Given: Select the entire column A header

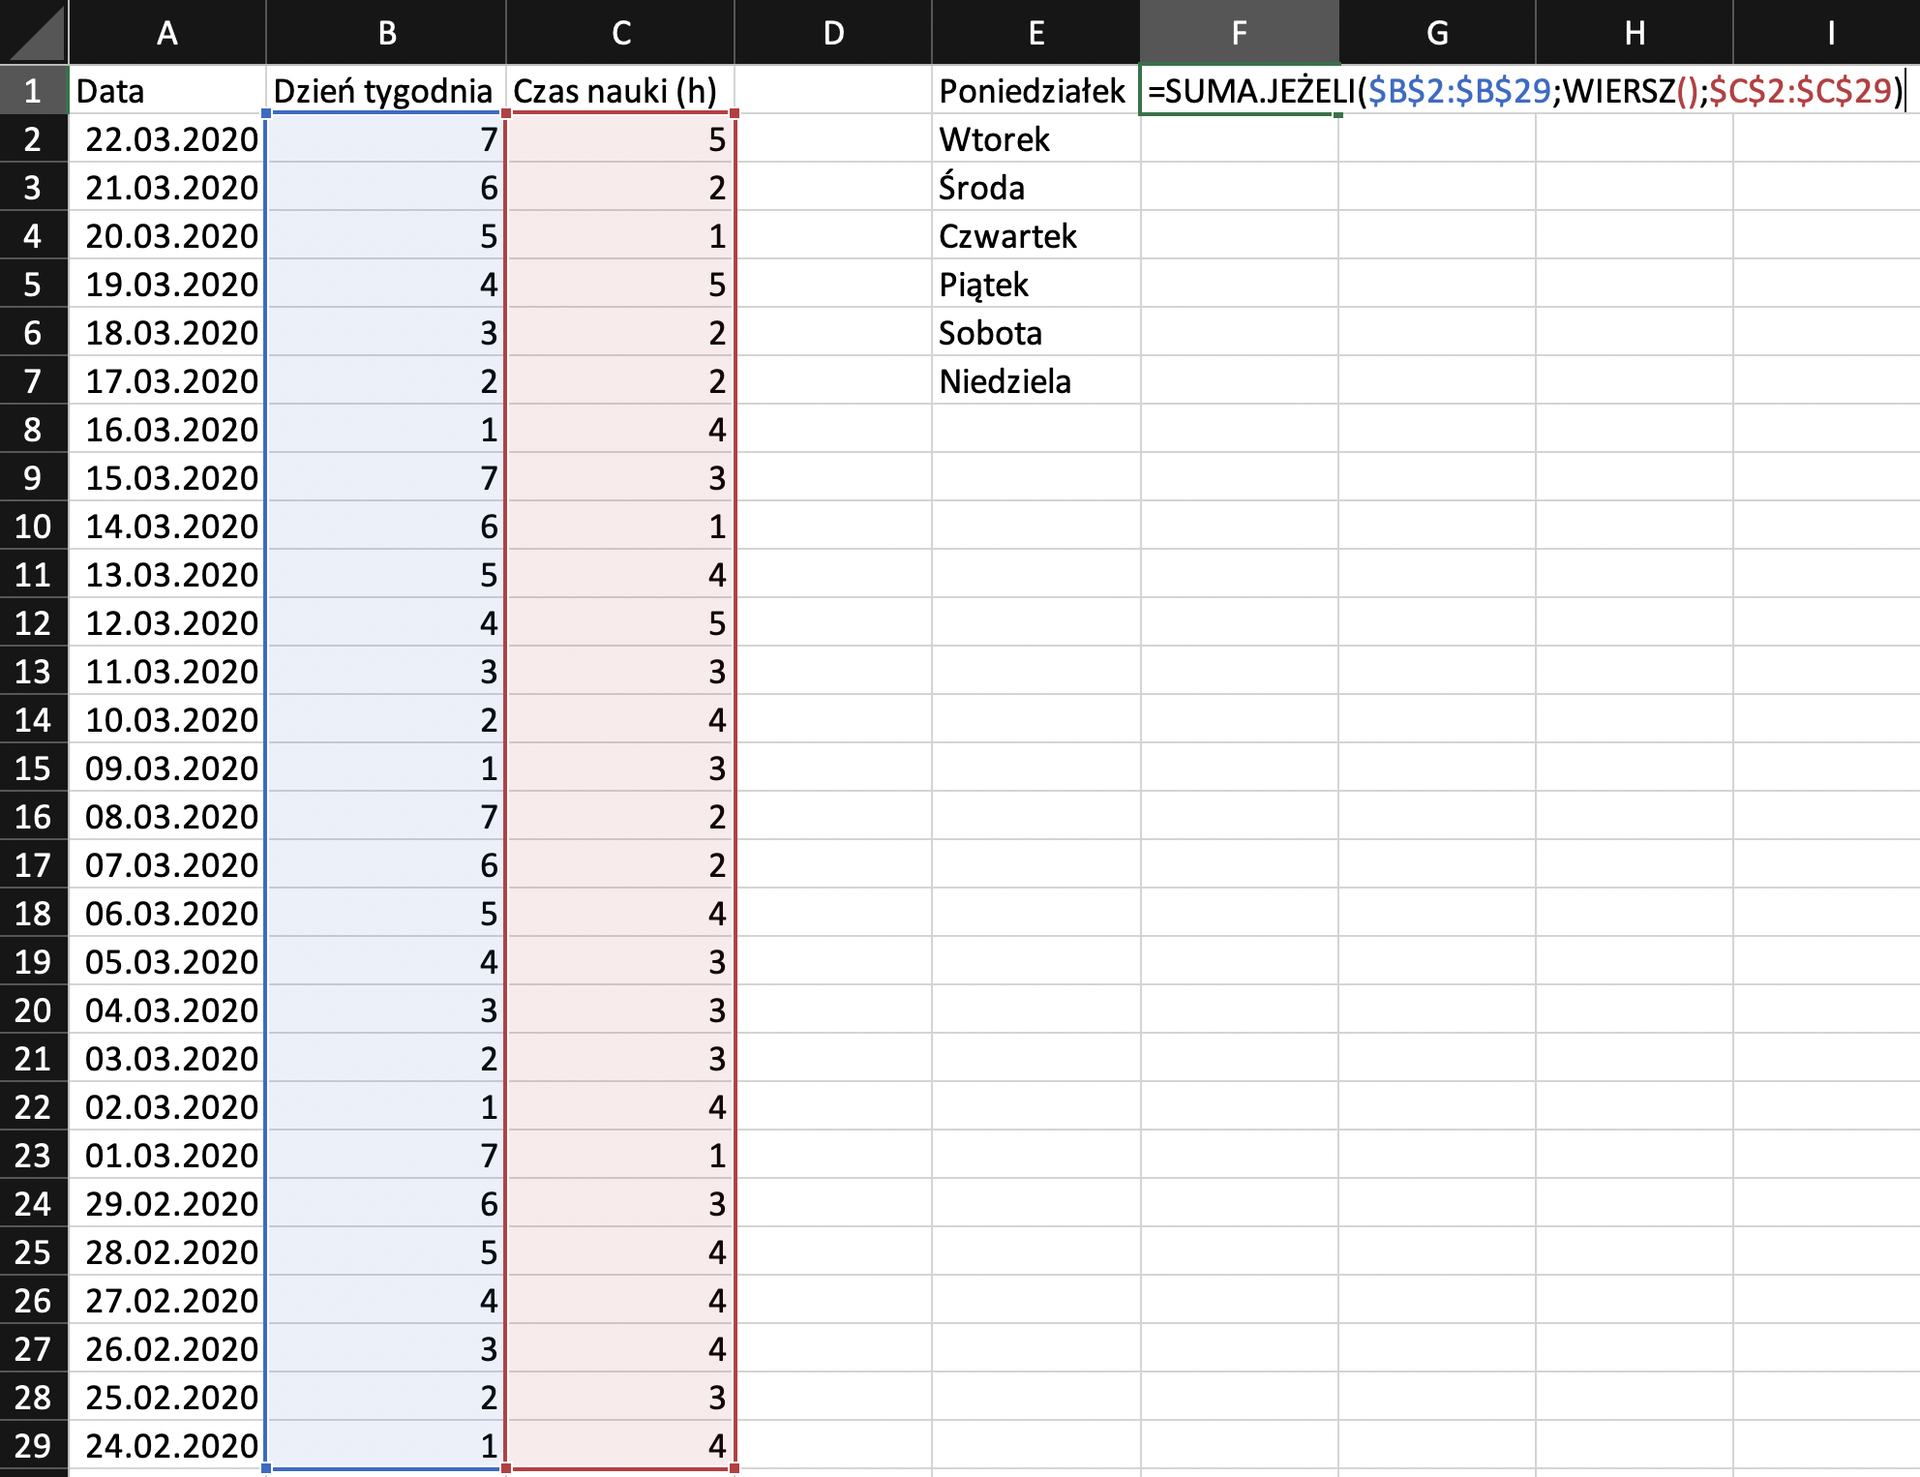Looking at the screenshot, I should coord(167,32).
